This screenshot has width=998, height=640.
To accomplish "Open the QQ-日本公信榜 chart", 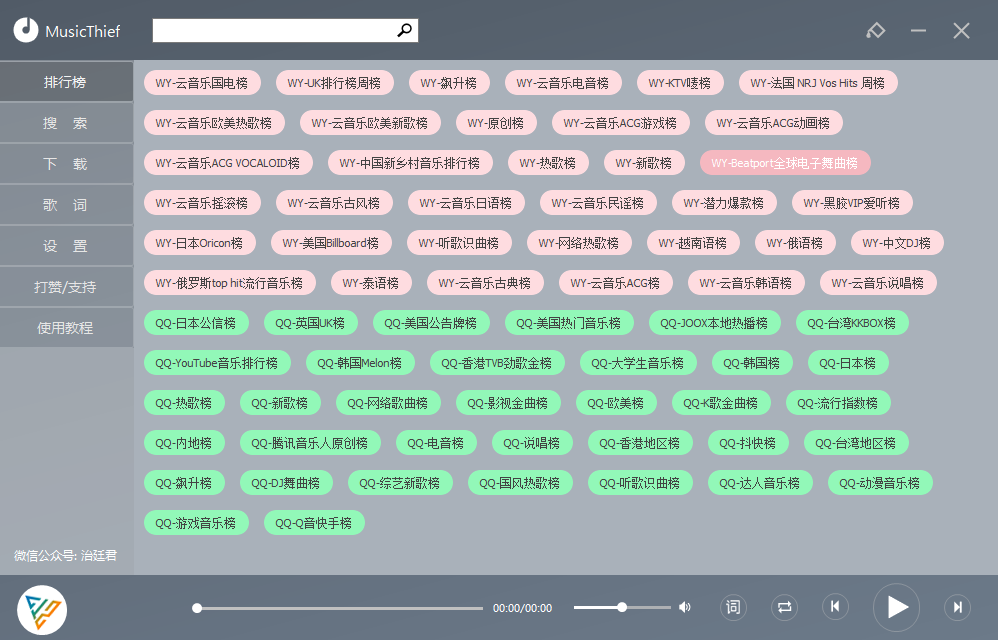I will pos(196,323).
